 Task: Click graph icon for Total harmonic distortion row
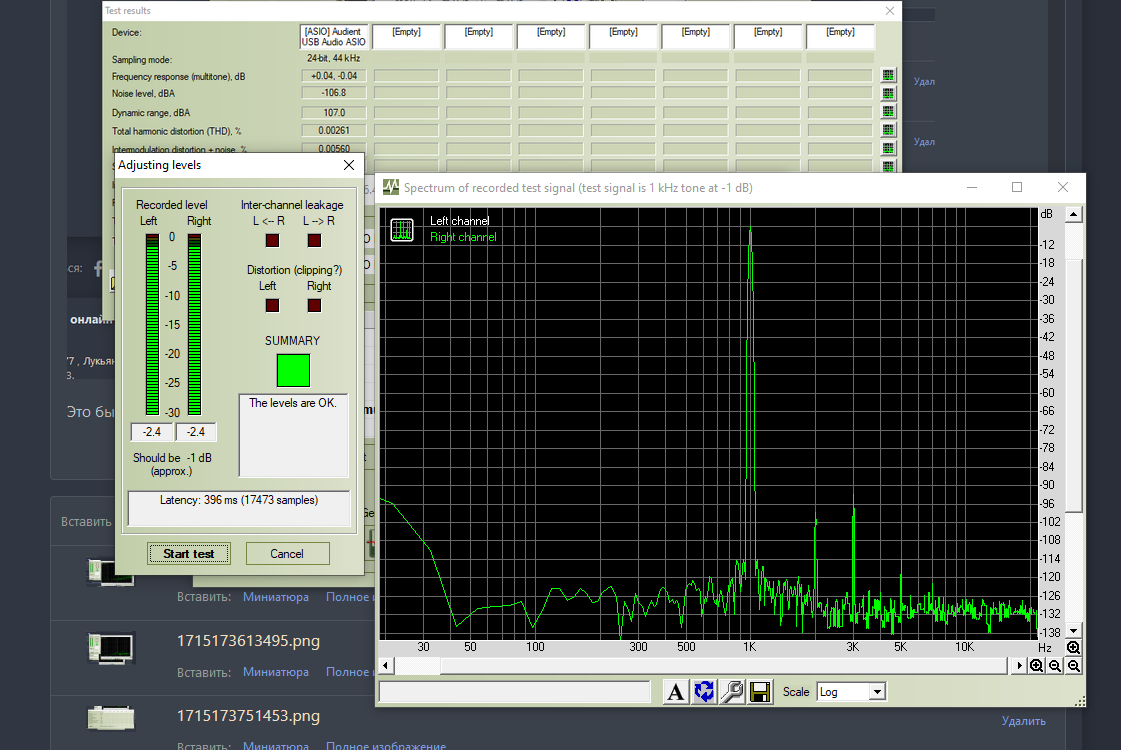888,130
